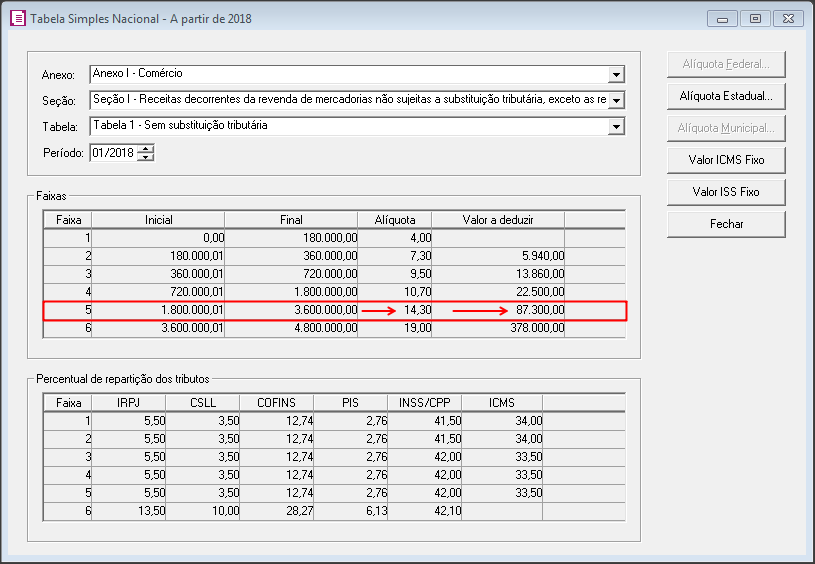The height and width of the screenshot is (564, 815).
Task: Click the window title document icon
Action: (18, 19)
